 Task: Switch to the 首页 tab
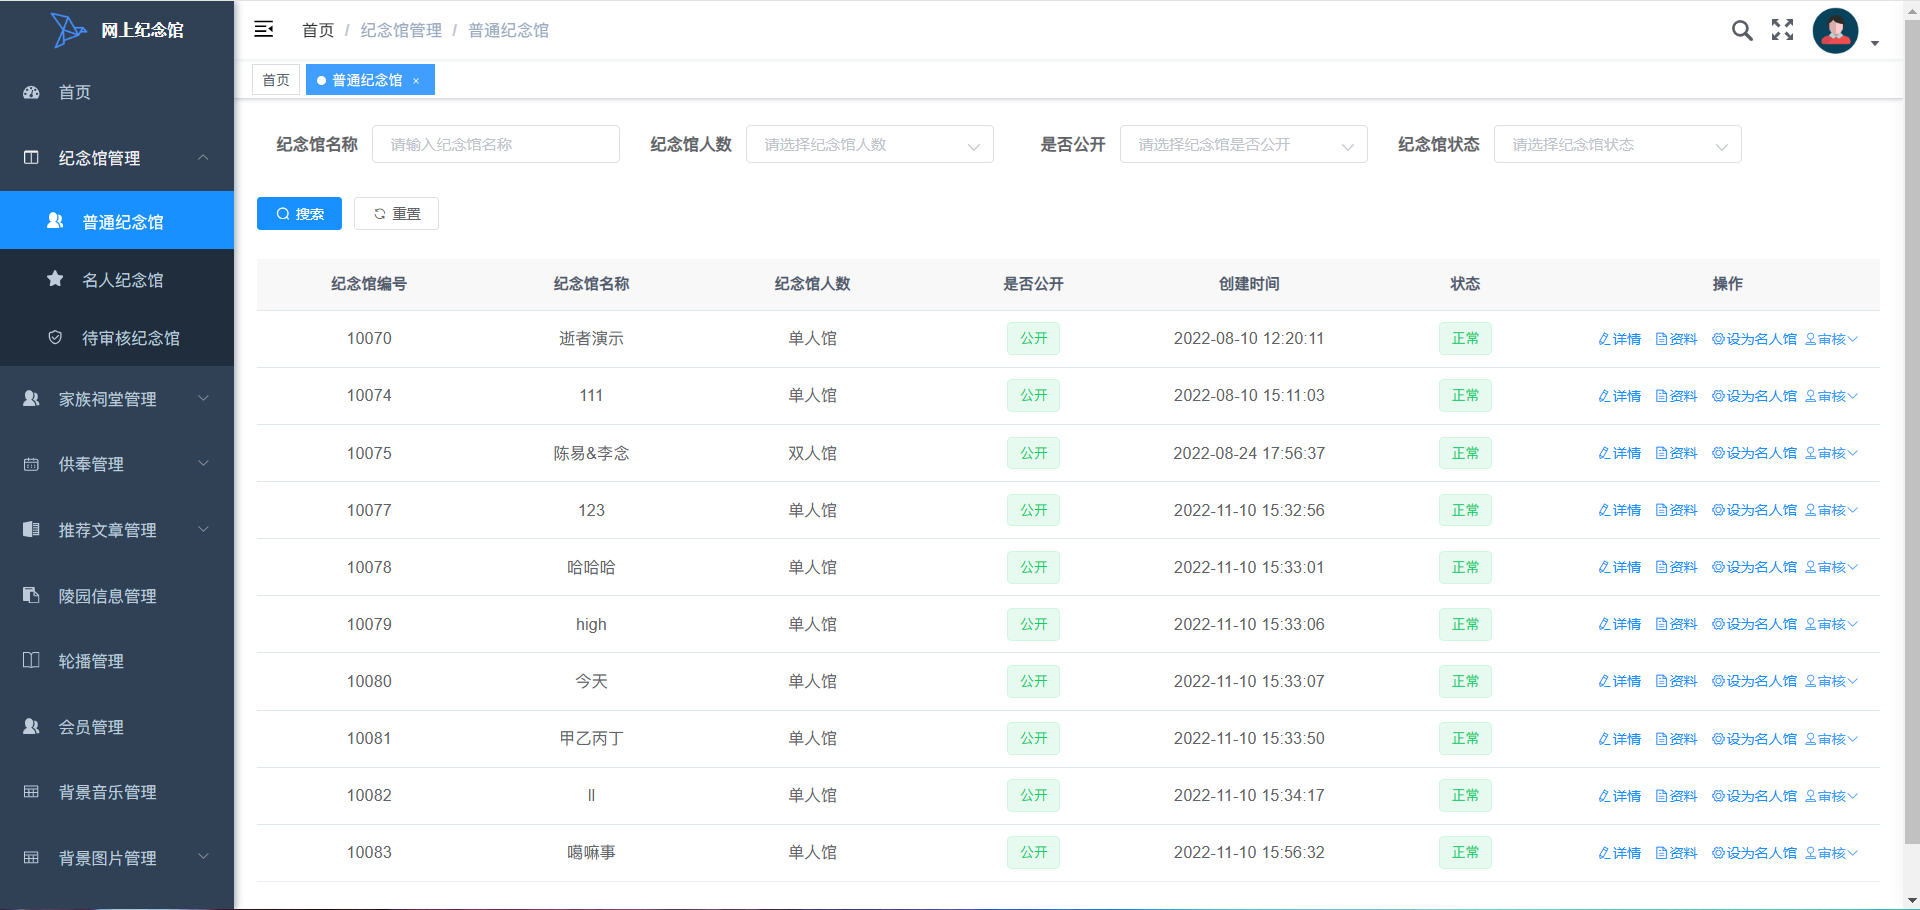276,80
